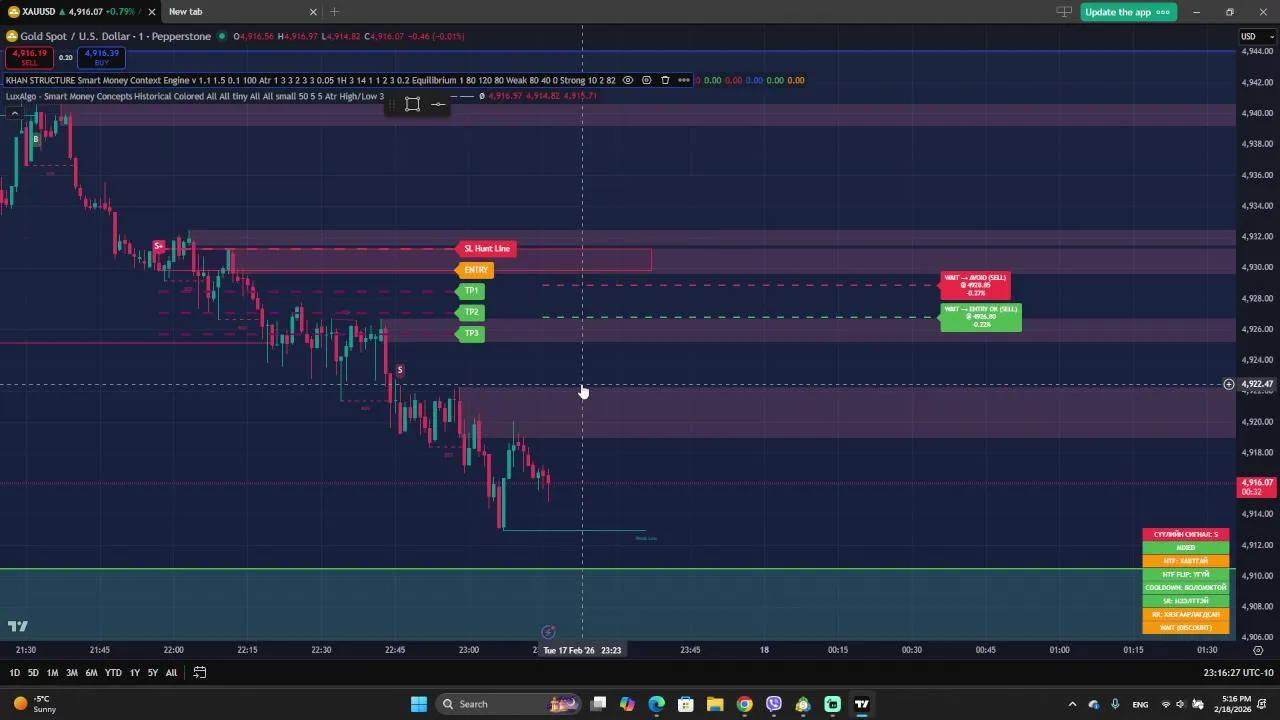
Task: Click the green TP1 label
Action: pyautogui.click(x=471, y=291)
